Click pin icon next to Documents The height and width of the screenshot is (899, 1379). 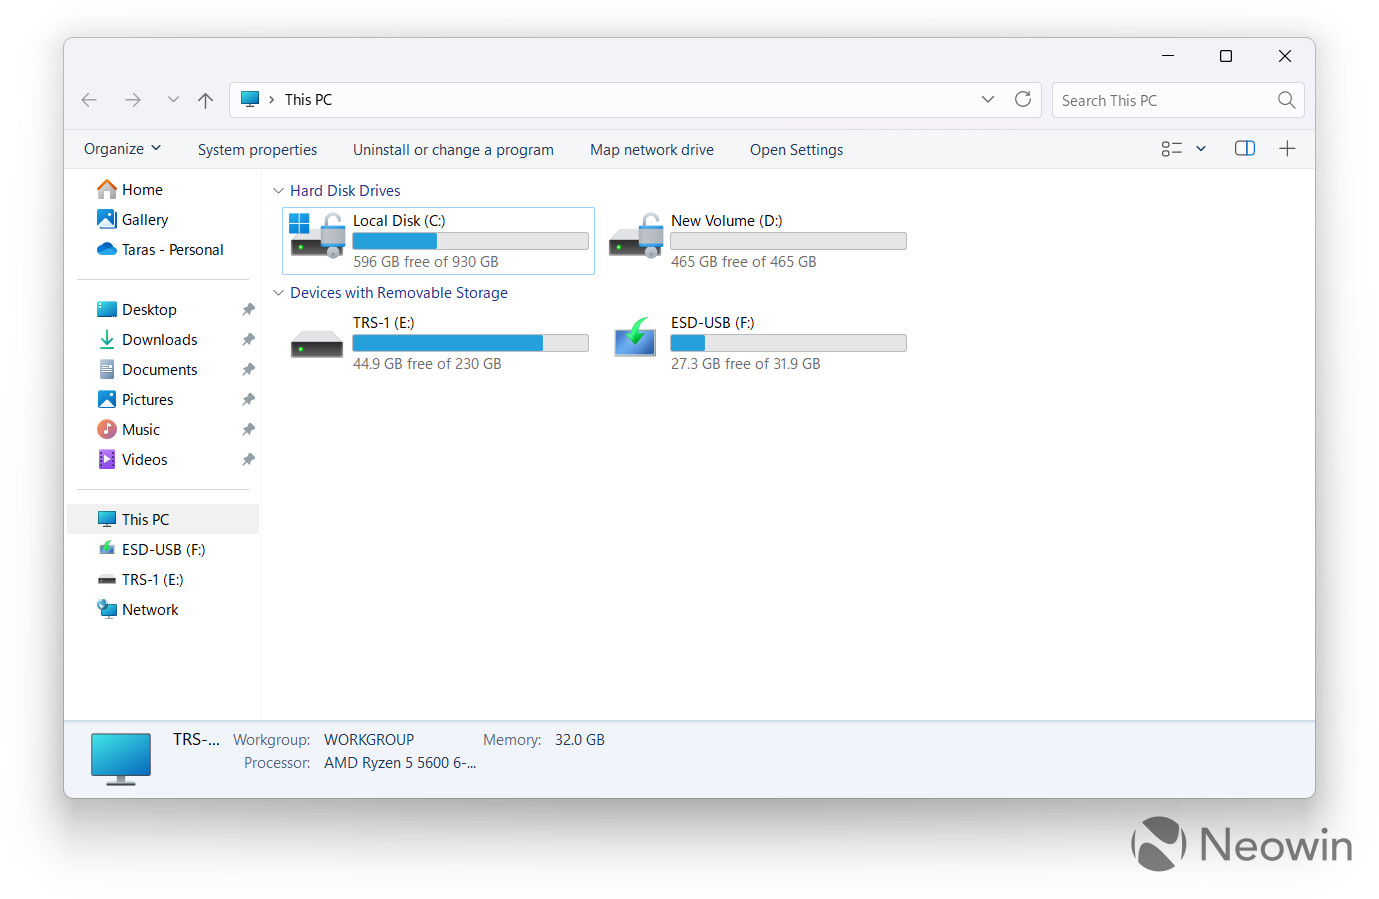click(x=248, y=370)
